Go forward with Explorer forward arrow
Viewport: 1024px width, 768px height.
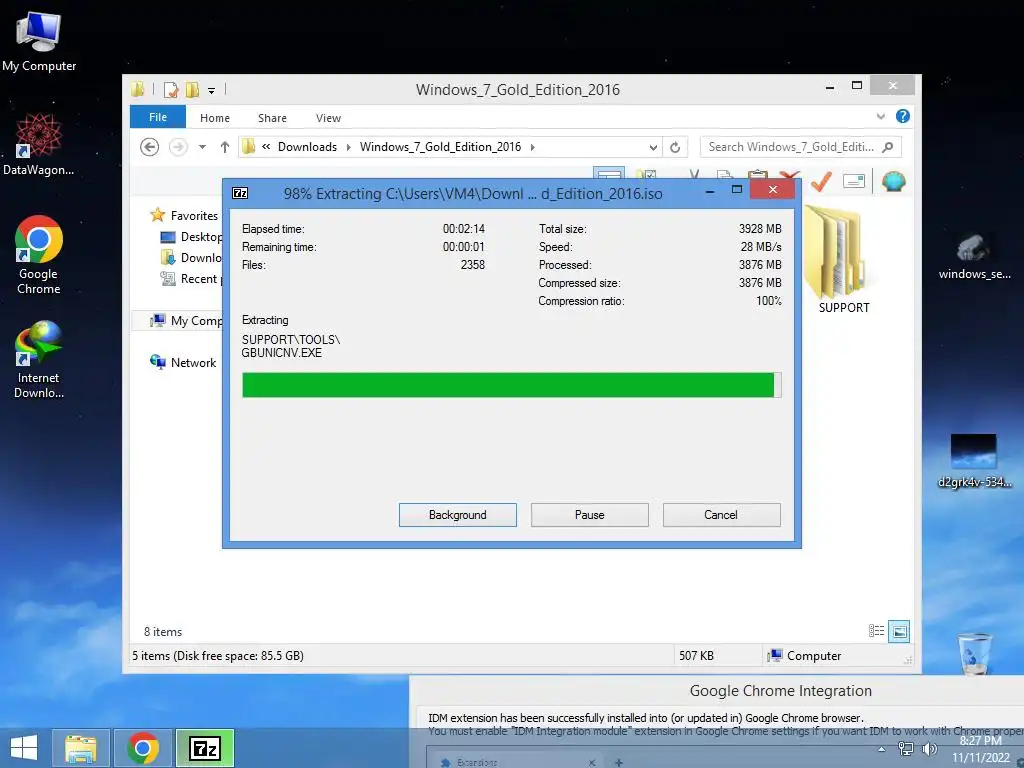(178, 147)
